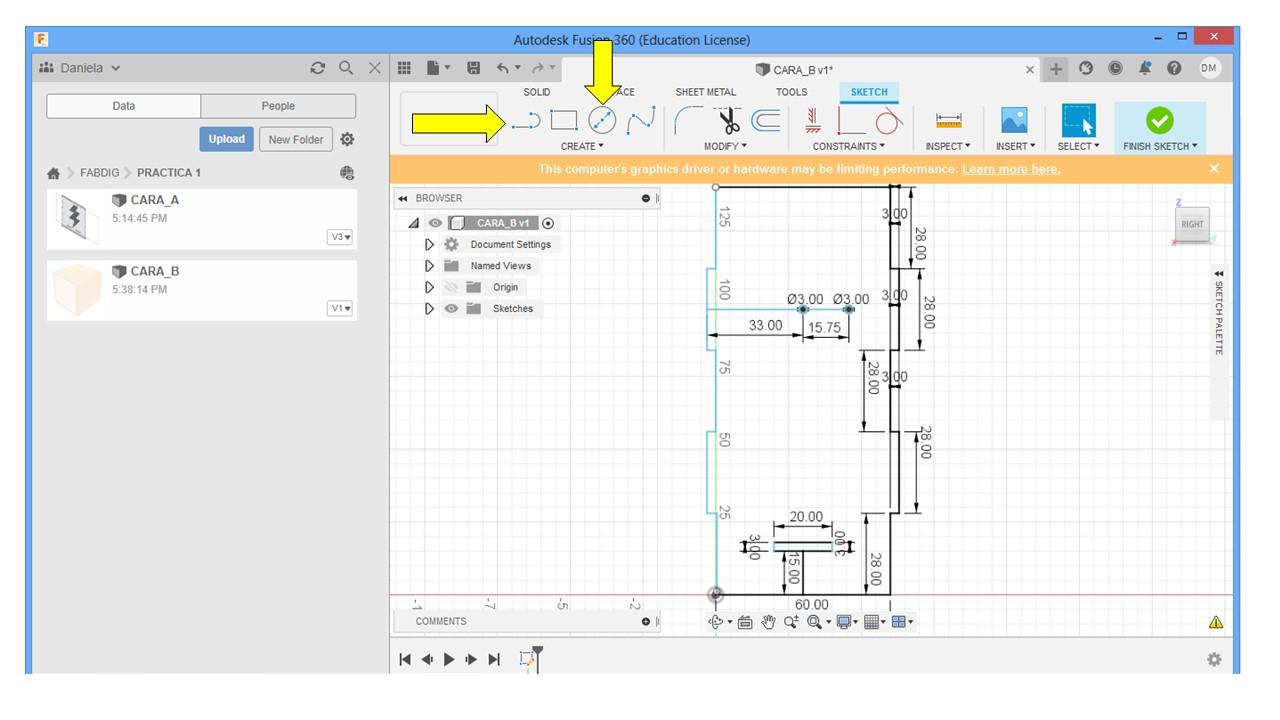Expand the Named Views node

[x=431, y=266]
